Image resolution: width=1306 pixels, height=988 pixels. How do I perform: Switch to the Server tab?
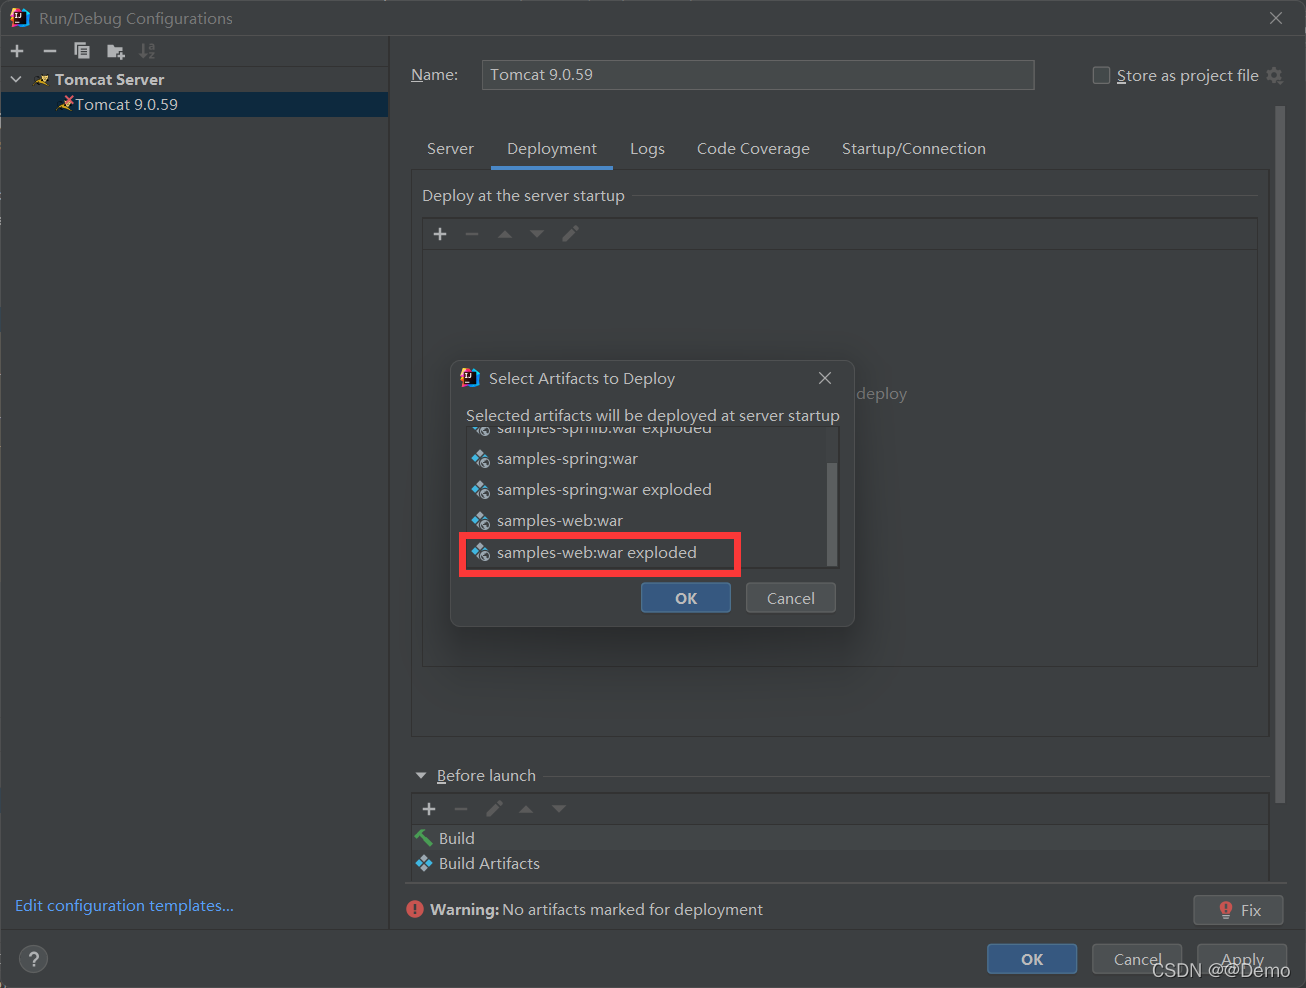(x=450, y=148)
